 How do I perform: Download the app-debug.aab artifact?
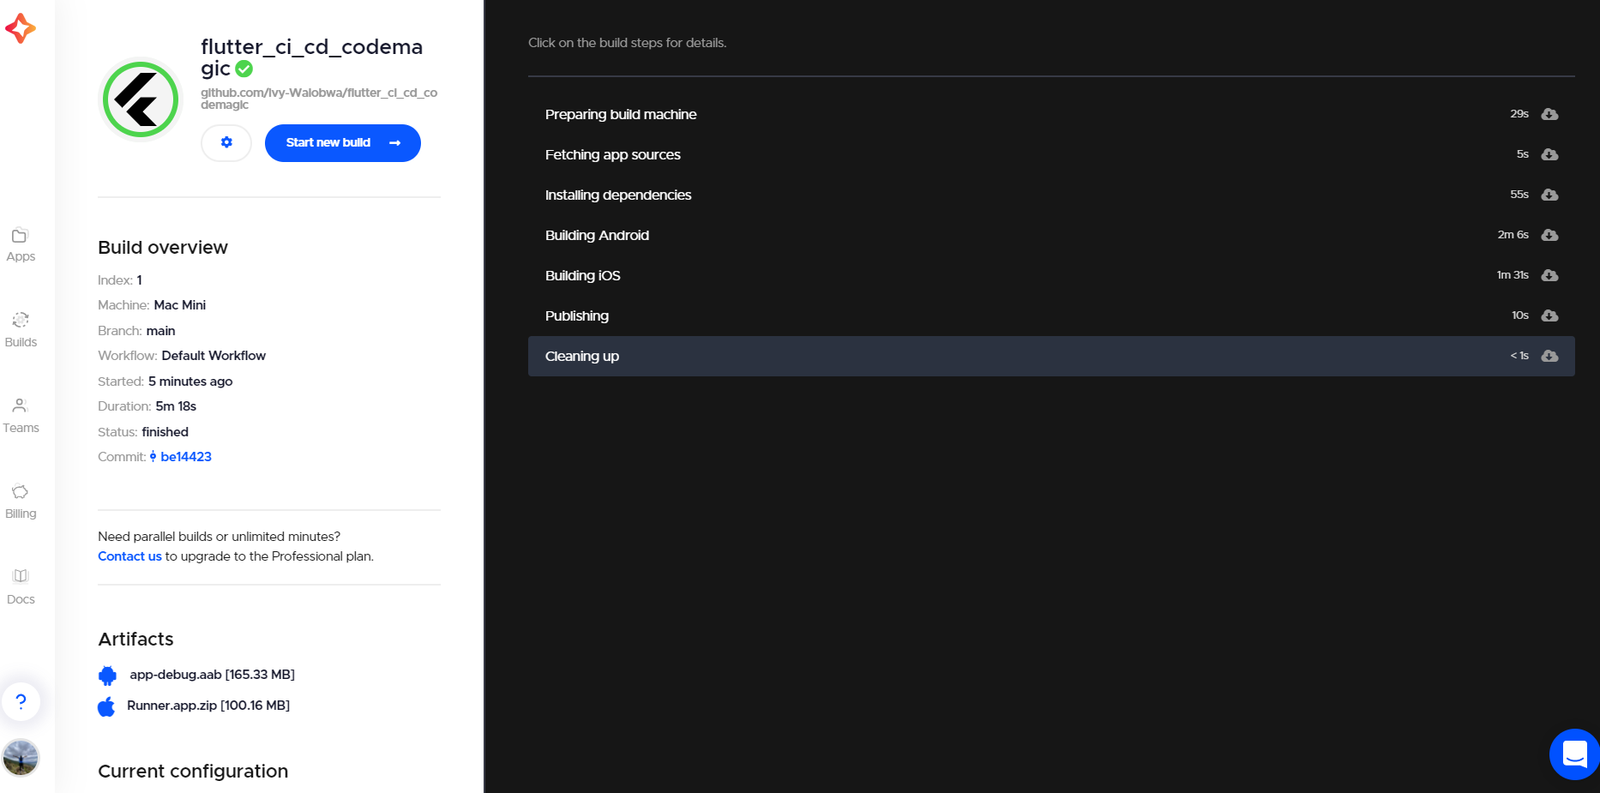coord(211,675)
